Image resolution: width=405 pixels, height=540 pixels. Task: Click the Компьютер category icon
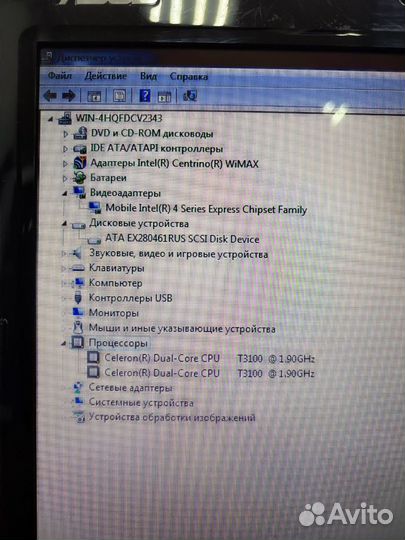79,283
